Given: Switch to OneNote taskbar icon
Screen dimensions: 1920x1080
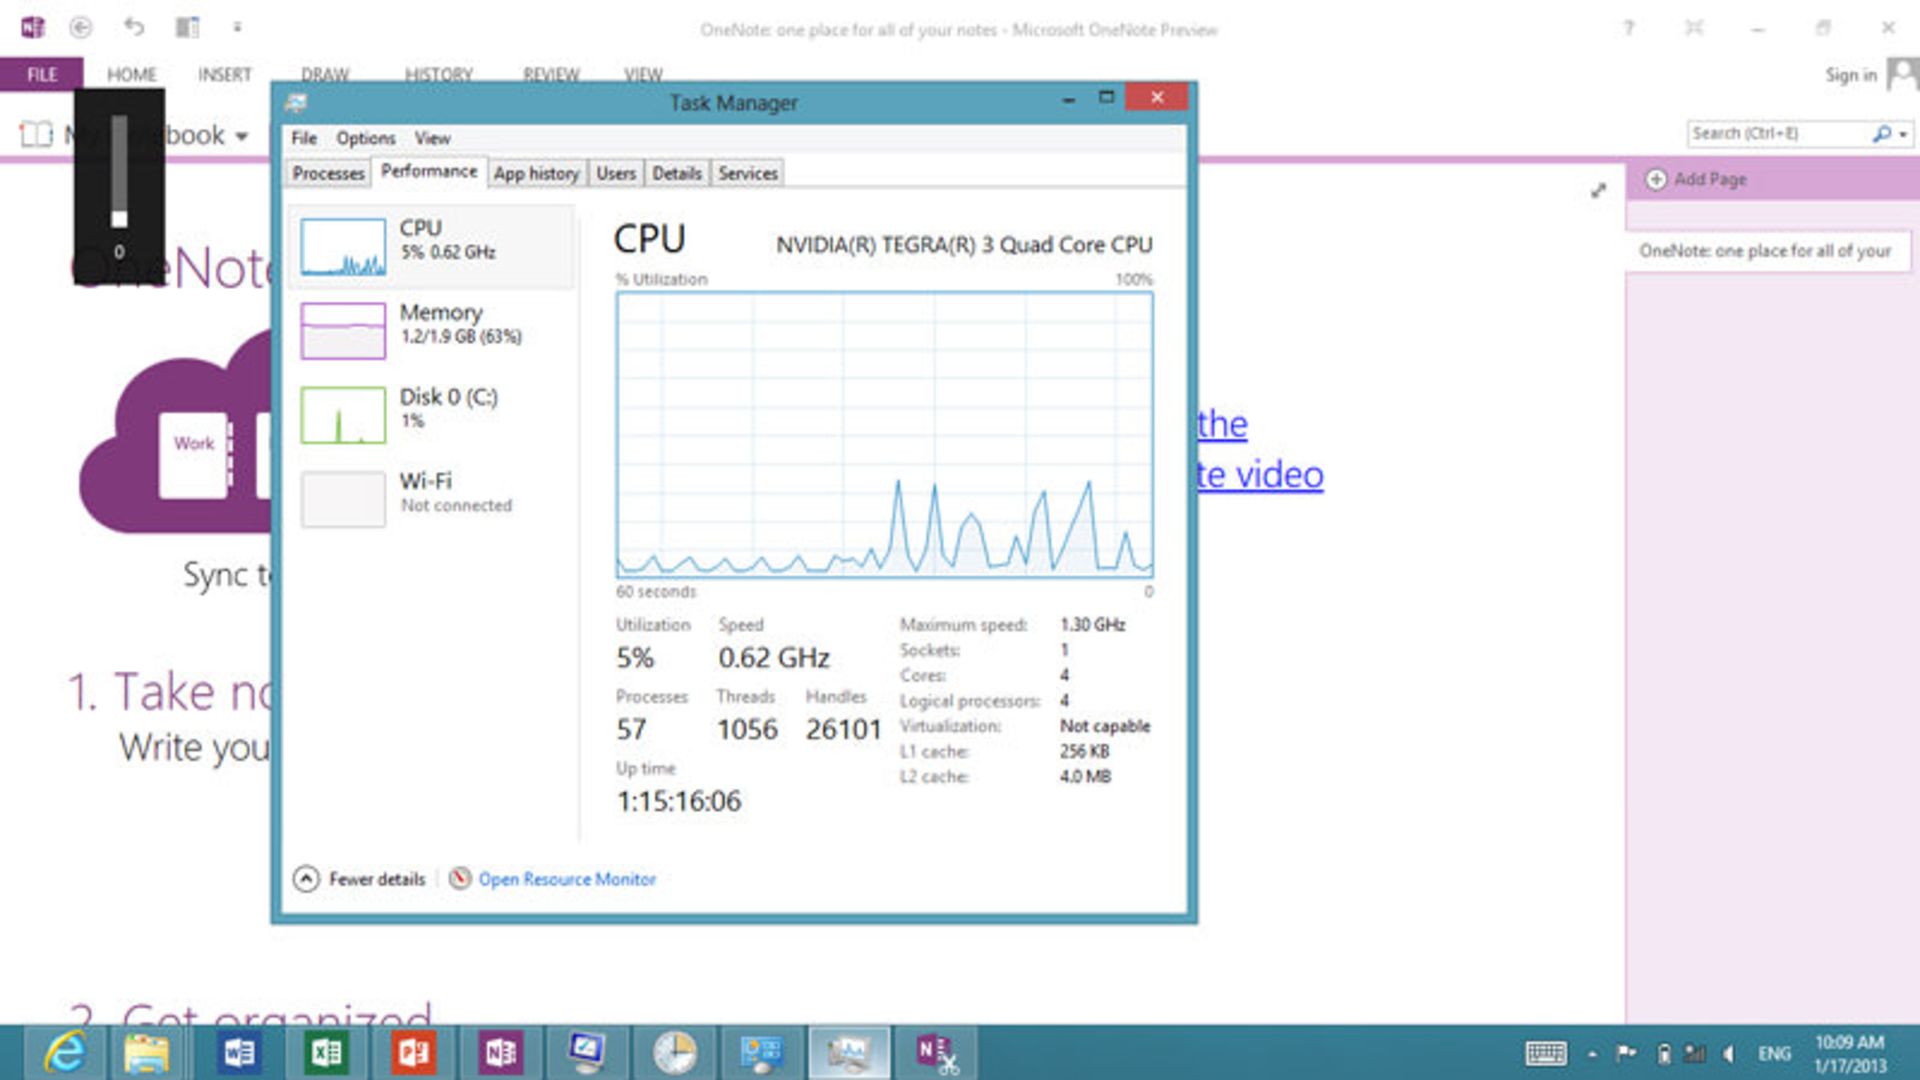Looking at the screenshot, I should tap(500, 1053).
